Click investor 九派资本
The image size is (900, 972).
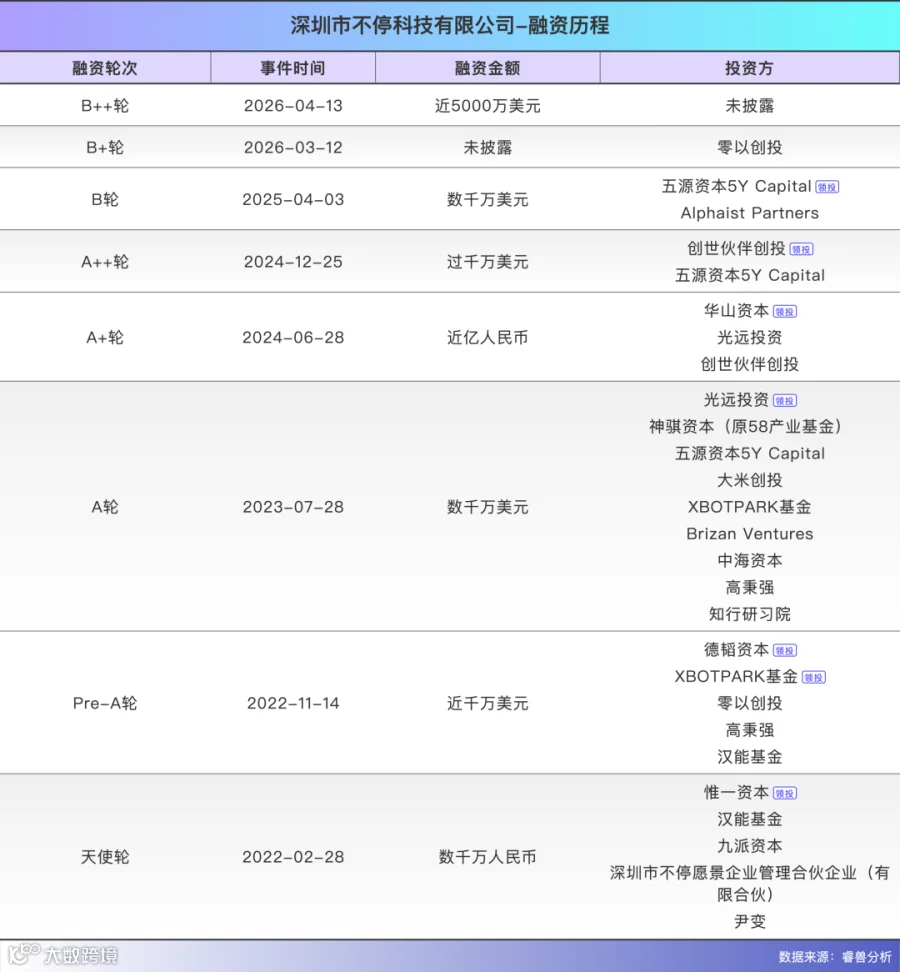click(x=749, y=846)
